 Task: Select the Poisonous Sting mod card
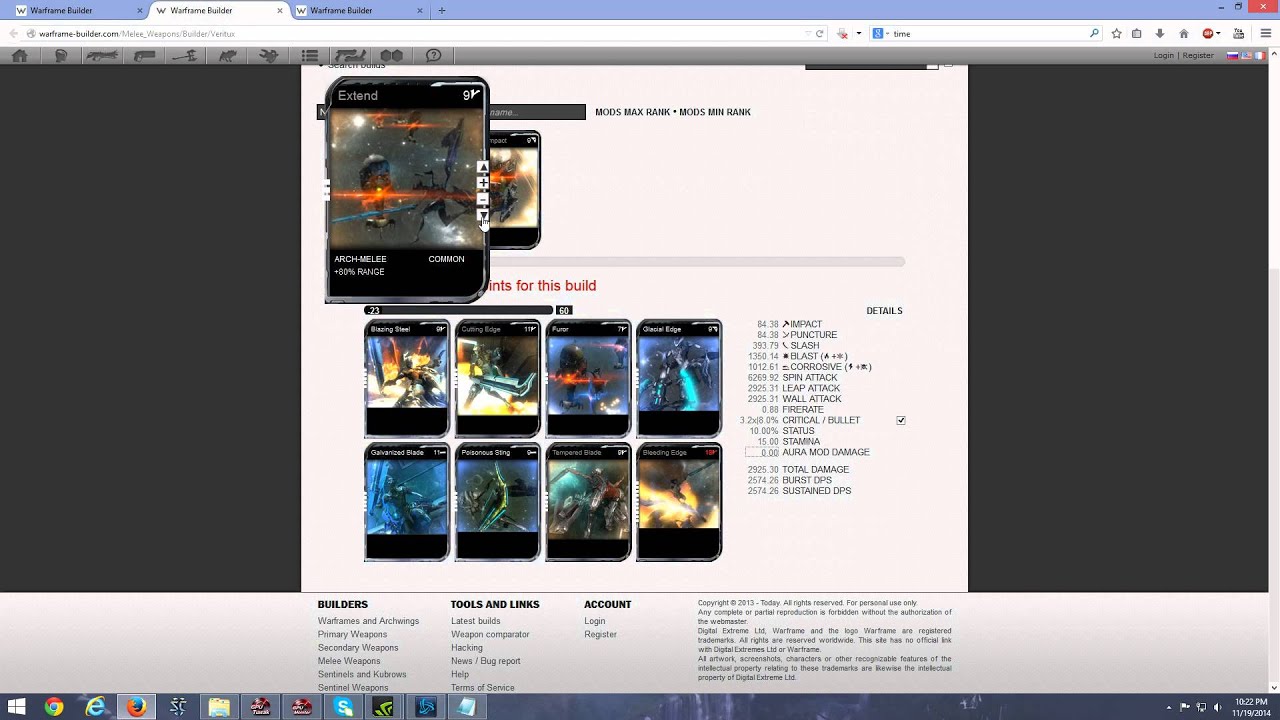point(498,502)
